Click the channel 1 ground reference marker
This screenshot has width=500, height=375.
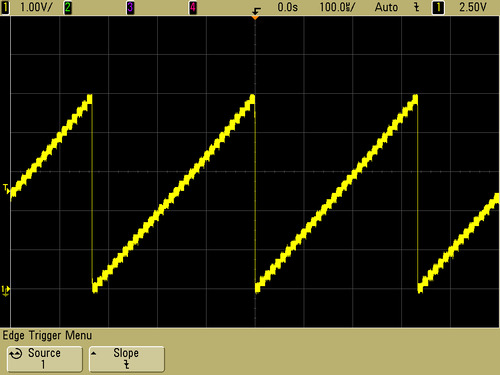click(x=6, y=291)
